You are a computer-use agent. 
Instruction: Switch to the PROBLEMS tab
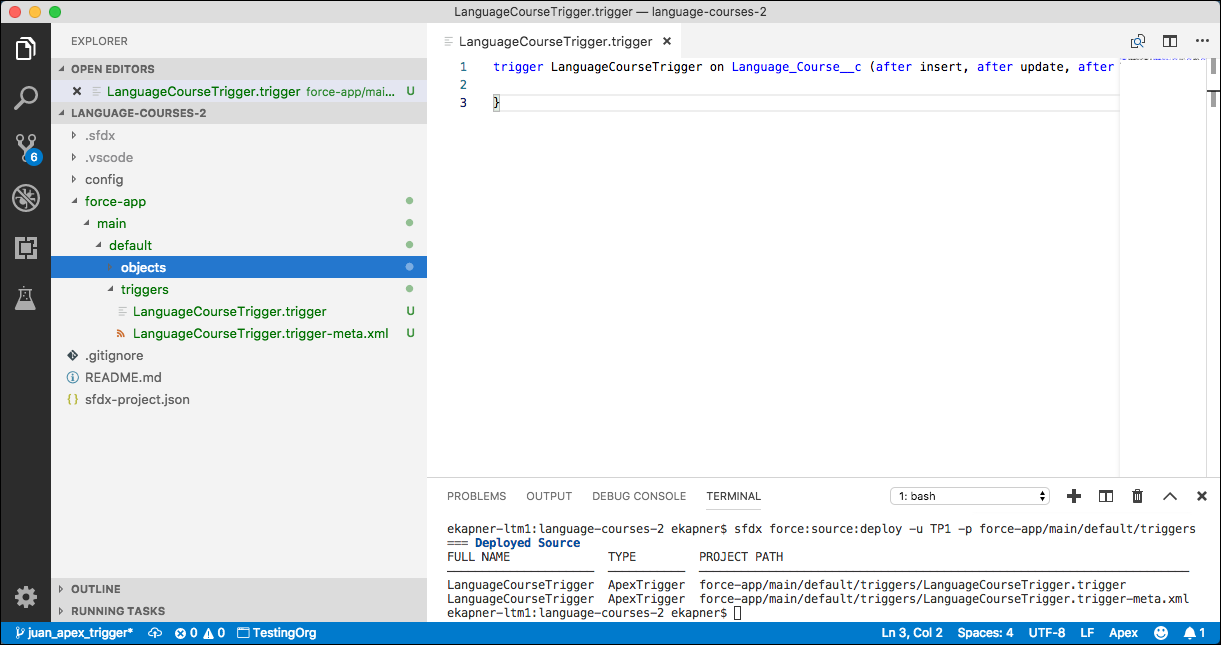coord(477,496)
